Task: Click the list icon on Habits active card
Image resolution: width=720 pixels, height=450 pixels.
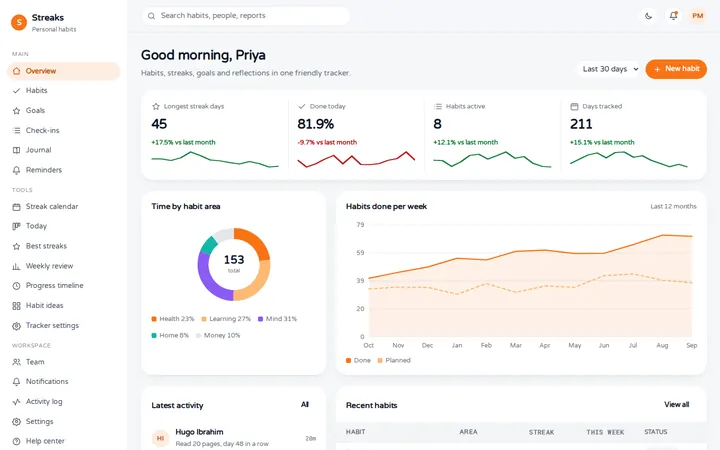Action: pos(438,107)
